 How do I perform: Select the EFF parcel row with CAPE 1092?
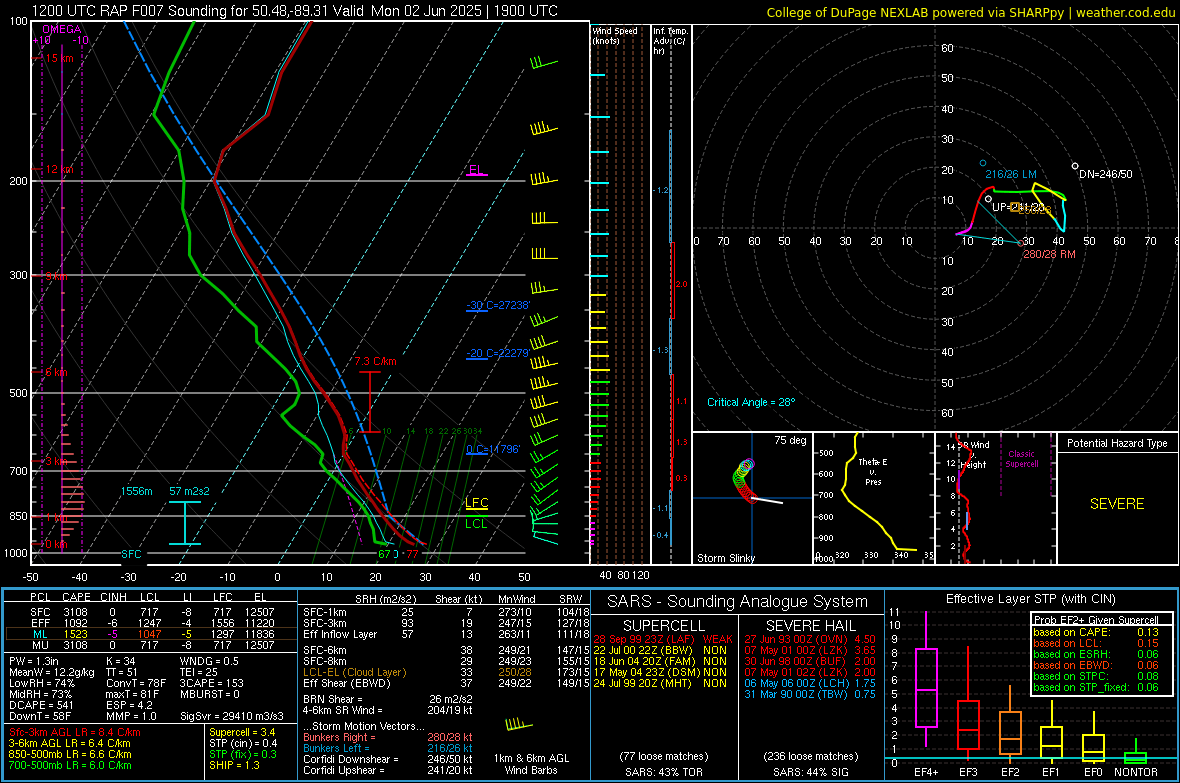(x=151, y=623)
